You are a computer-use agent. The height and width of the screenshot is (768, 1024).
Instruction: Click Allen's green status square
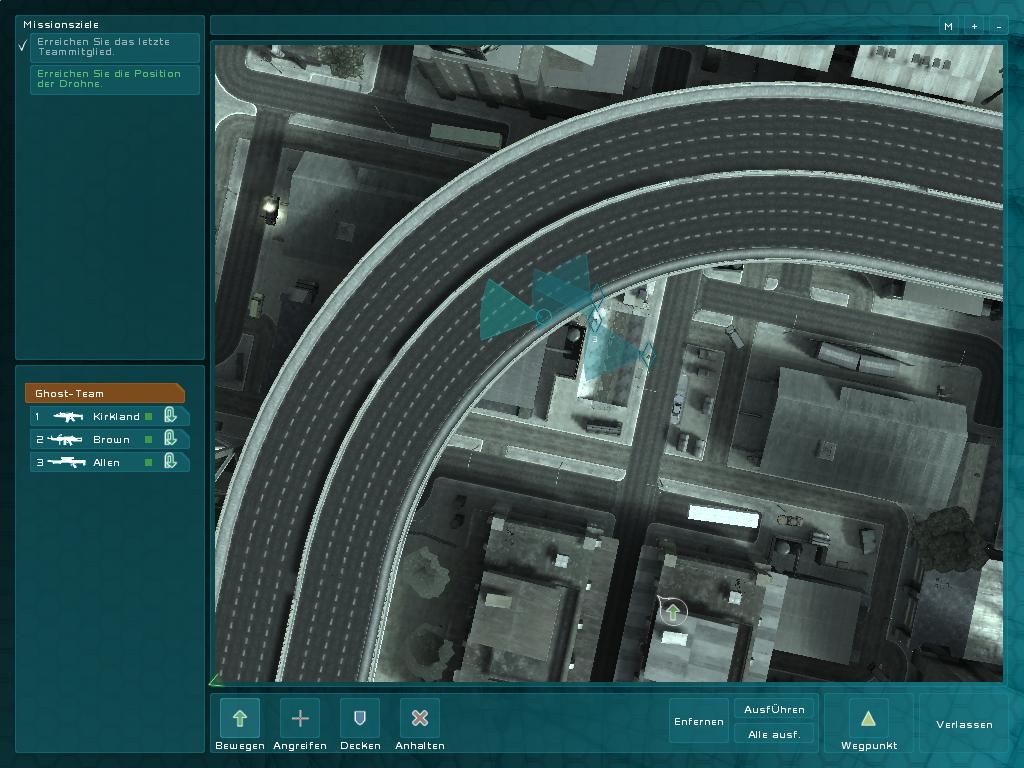pos(149,462)
